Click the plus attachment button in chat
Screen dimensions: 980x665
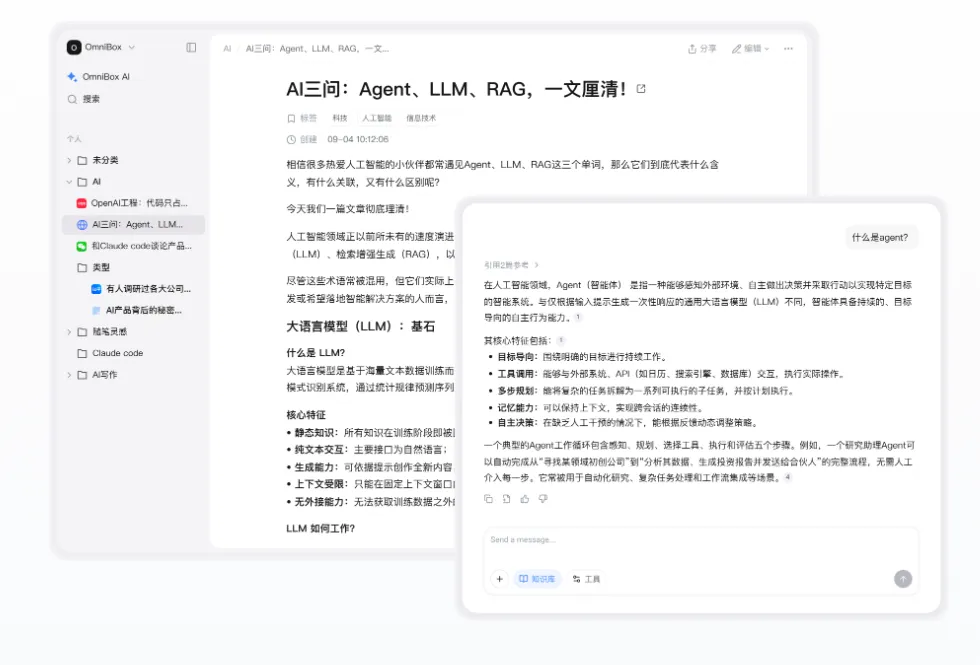point(499,579)
